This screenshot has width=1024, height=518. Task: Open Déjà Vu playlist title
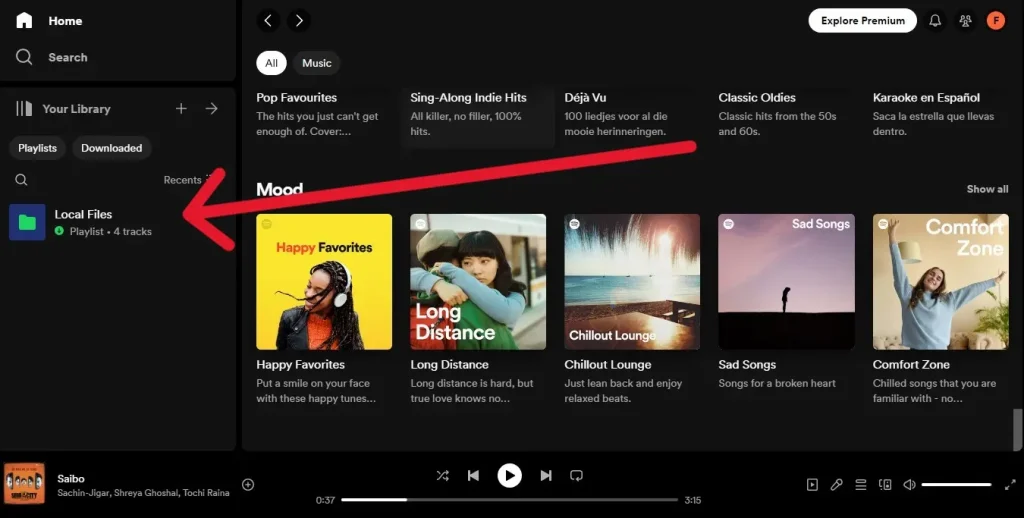point(585,97)
